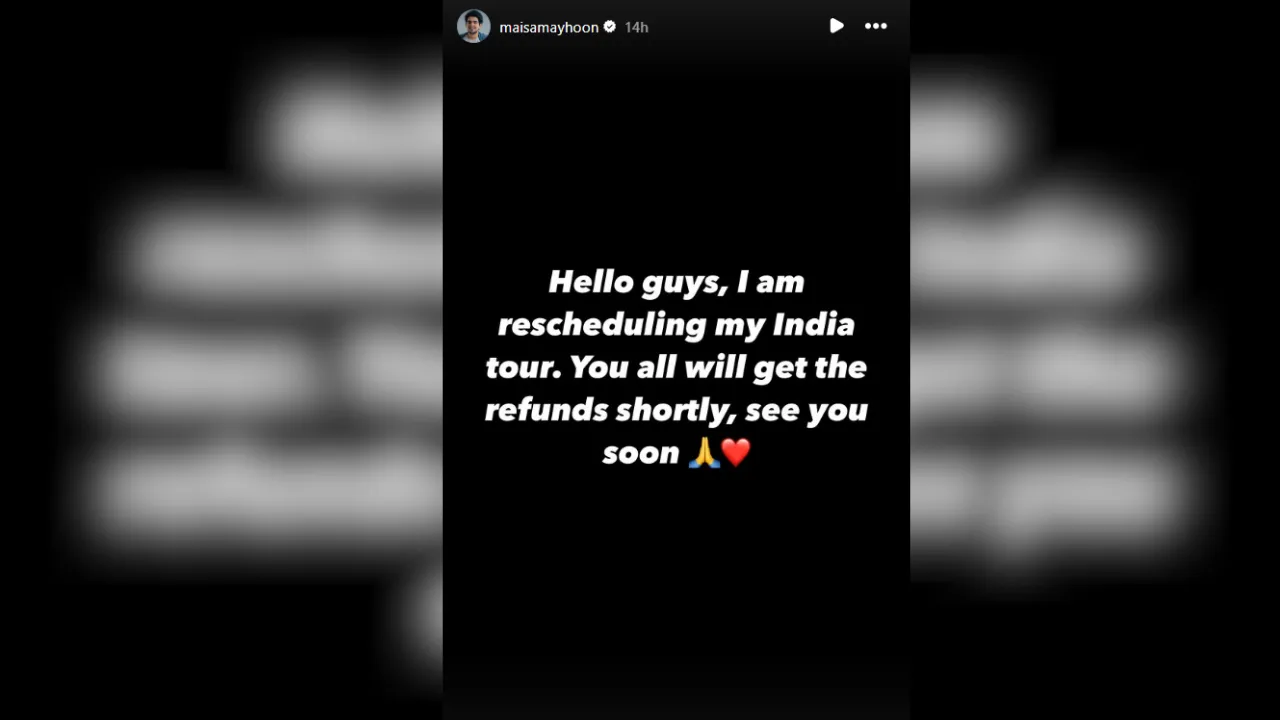Open the three-dot more options menu
This screenshot has height=720, width=1280.
coord(876,26)
